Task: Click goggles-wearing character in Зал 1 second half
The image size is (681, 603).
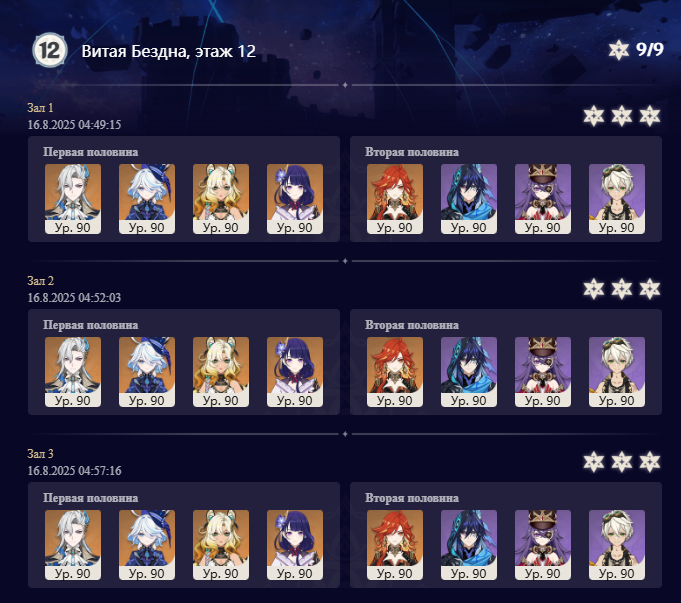Action: 617,199
